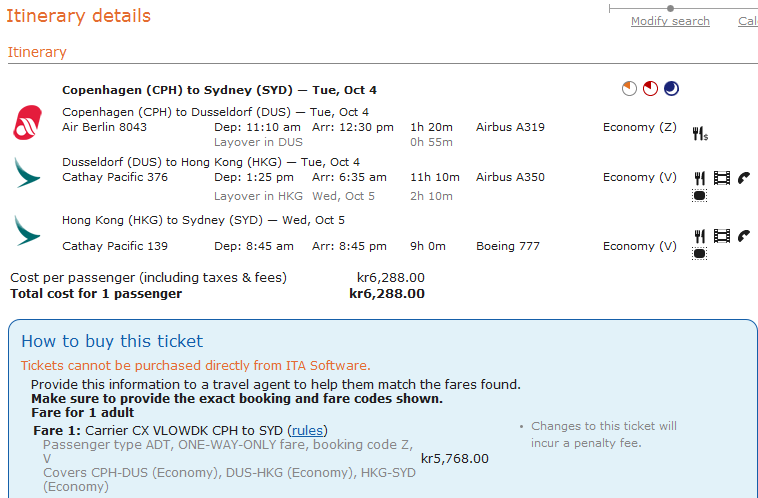Click the red pie-clock icon in trip header
The height and width of the screenshot is (498, 758).
click(650, 89)
